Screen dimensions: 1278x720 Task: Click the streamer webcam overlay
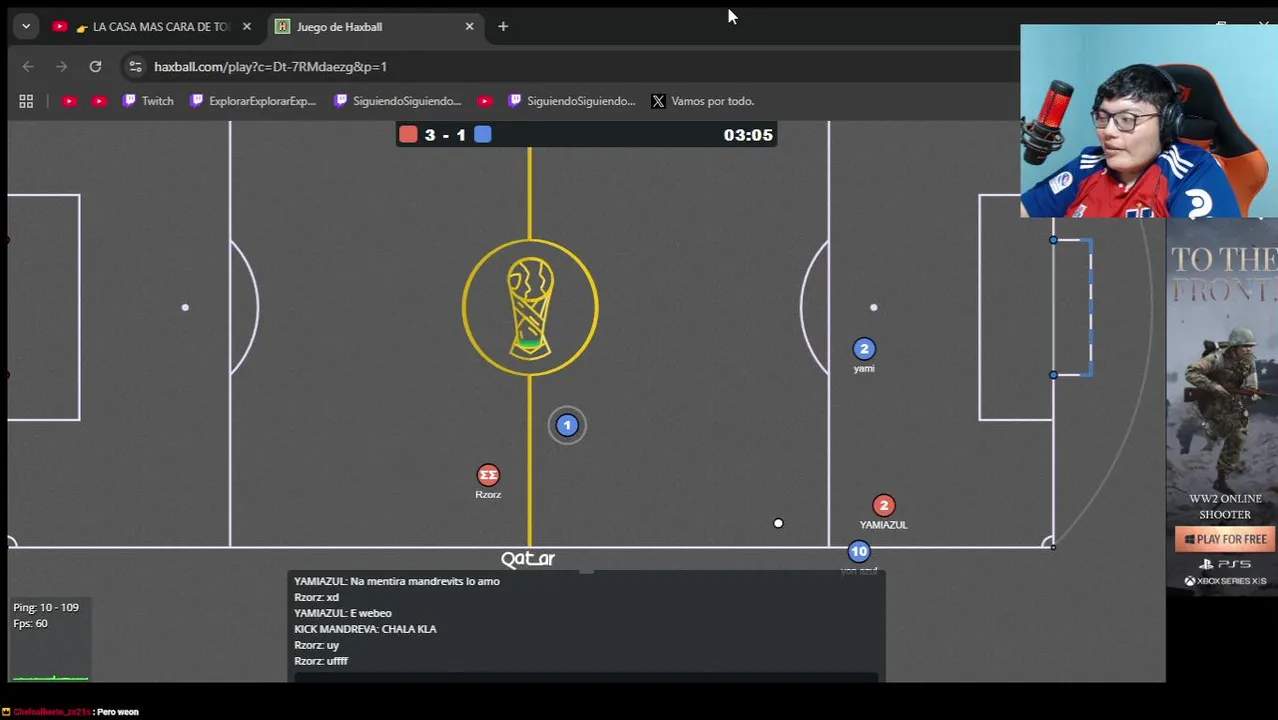(1149, 121)
